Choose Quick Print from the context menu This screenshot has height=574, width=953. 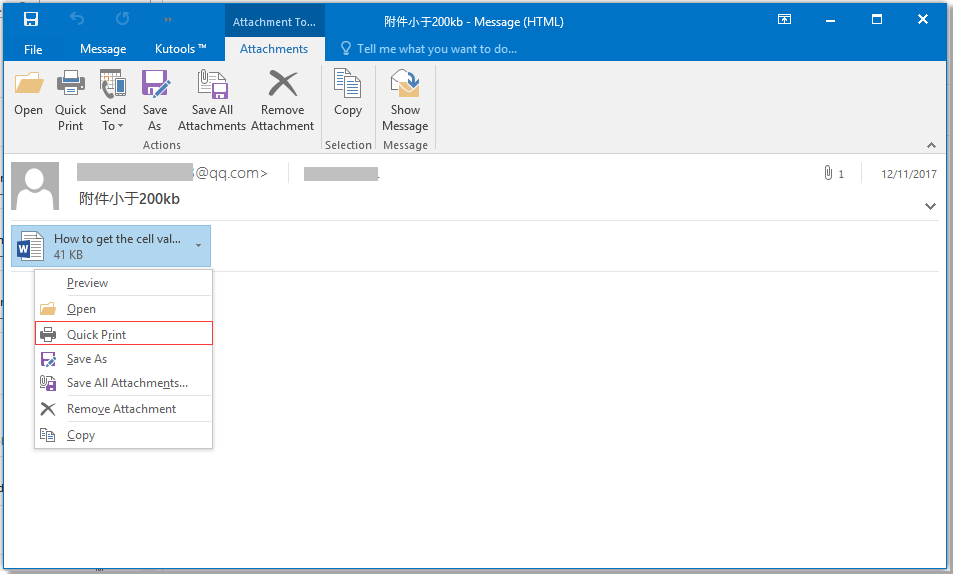click(124, 333)
